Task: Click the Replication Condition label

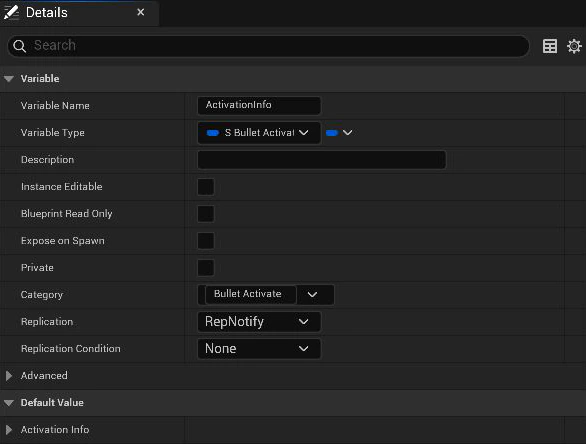Action: (x=71, y=349)
